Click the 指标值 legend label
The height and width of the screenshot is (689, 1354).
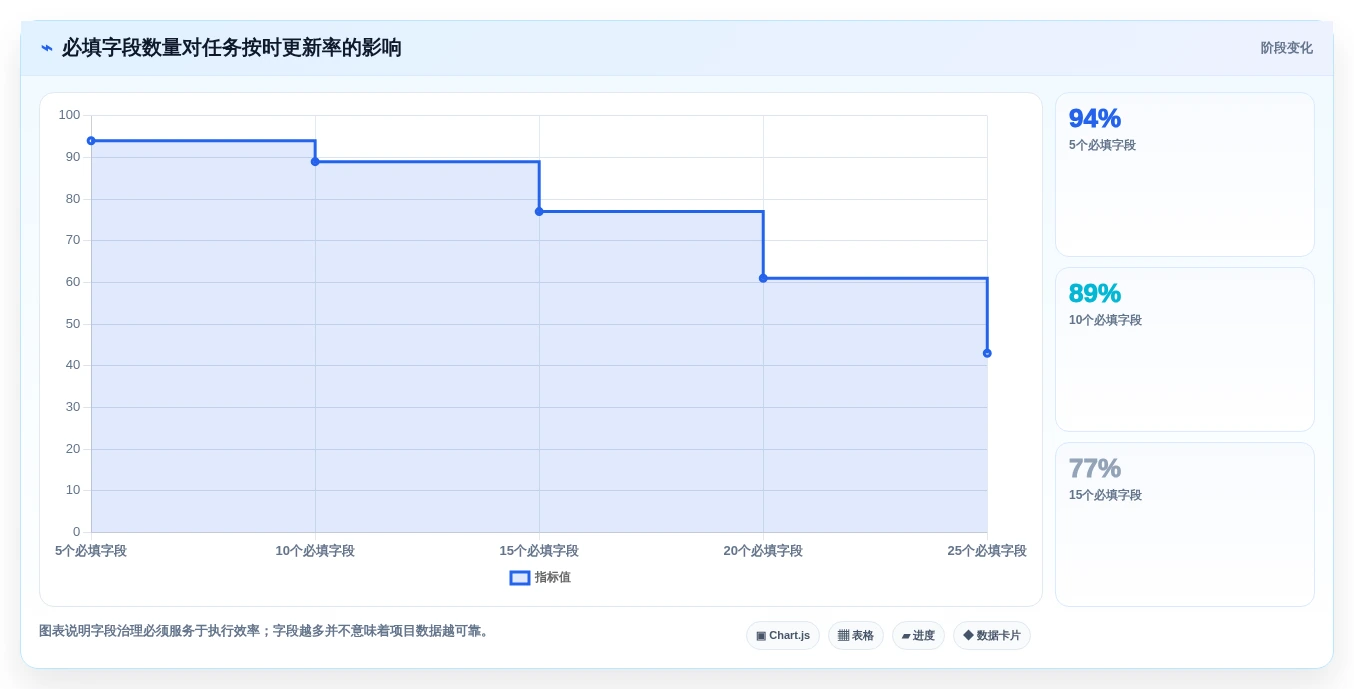point(553,578)
